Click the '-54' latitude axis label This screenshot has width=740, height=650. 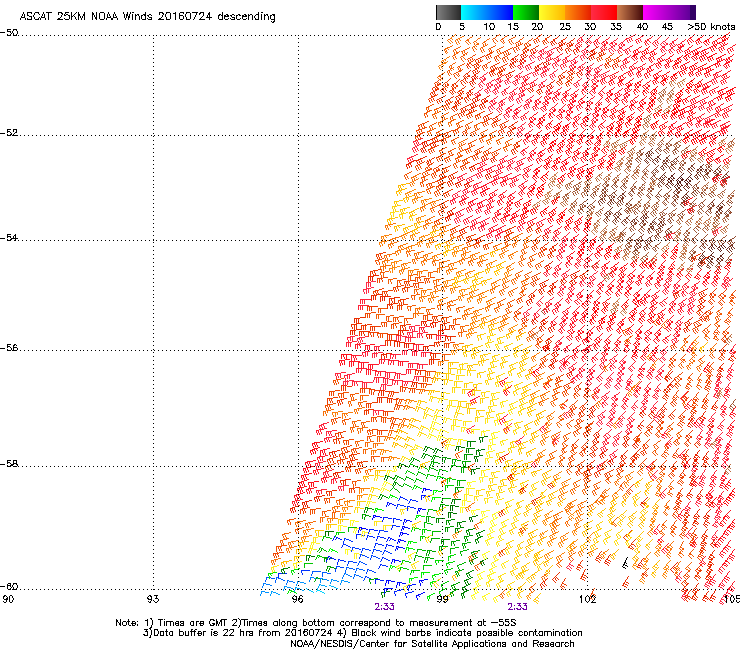[9, 237]
